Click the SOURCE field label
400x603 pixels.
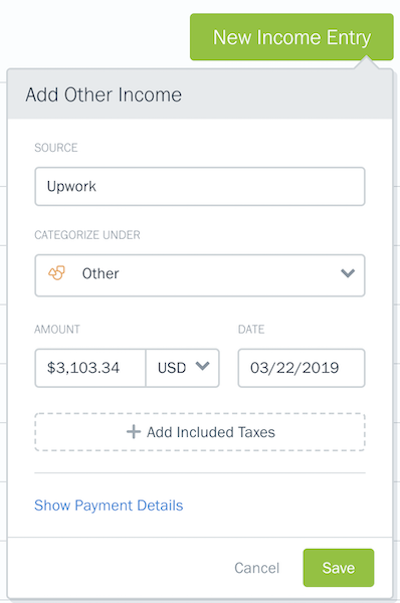(56, 148)
